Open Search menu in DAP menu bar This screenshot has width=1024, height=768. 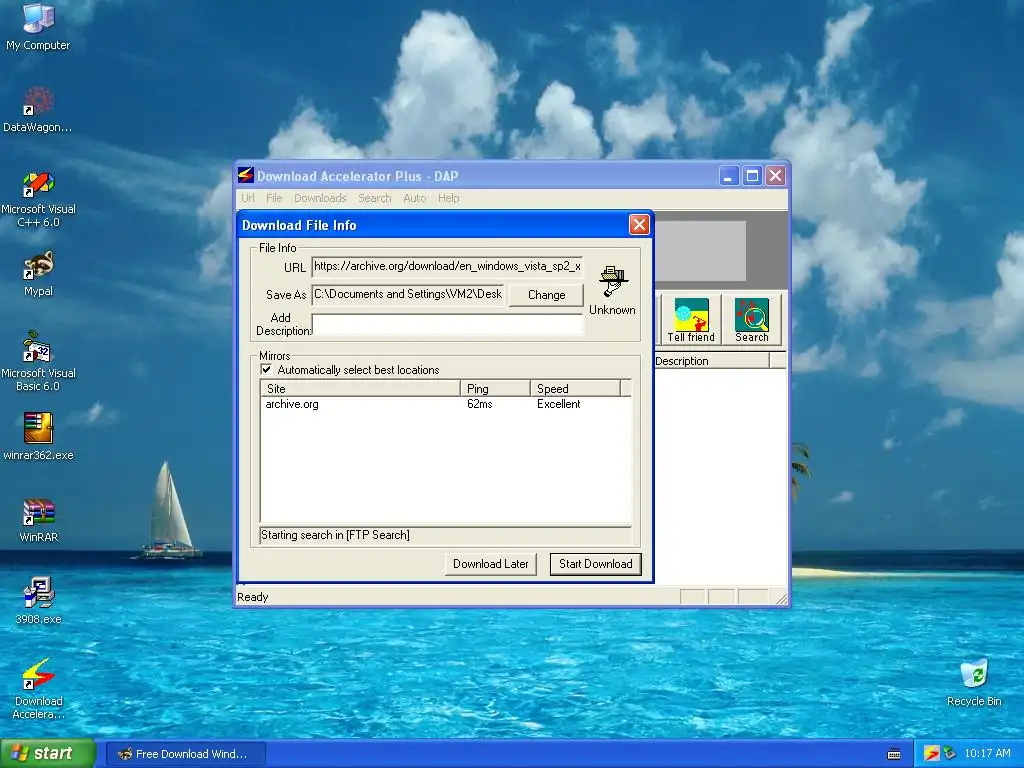[x=374, y=198]
